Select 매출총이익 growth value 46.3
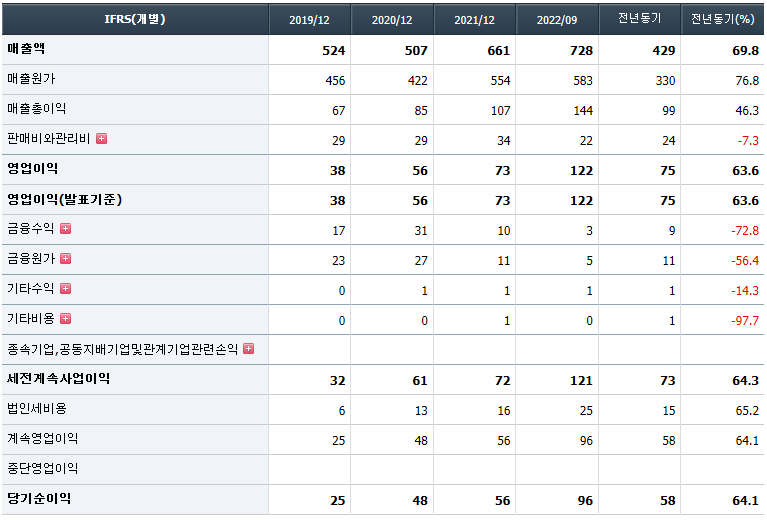The height and width of the screenshot is (520, 767). point(747,111)
